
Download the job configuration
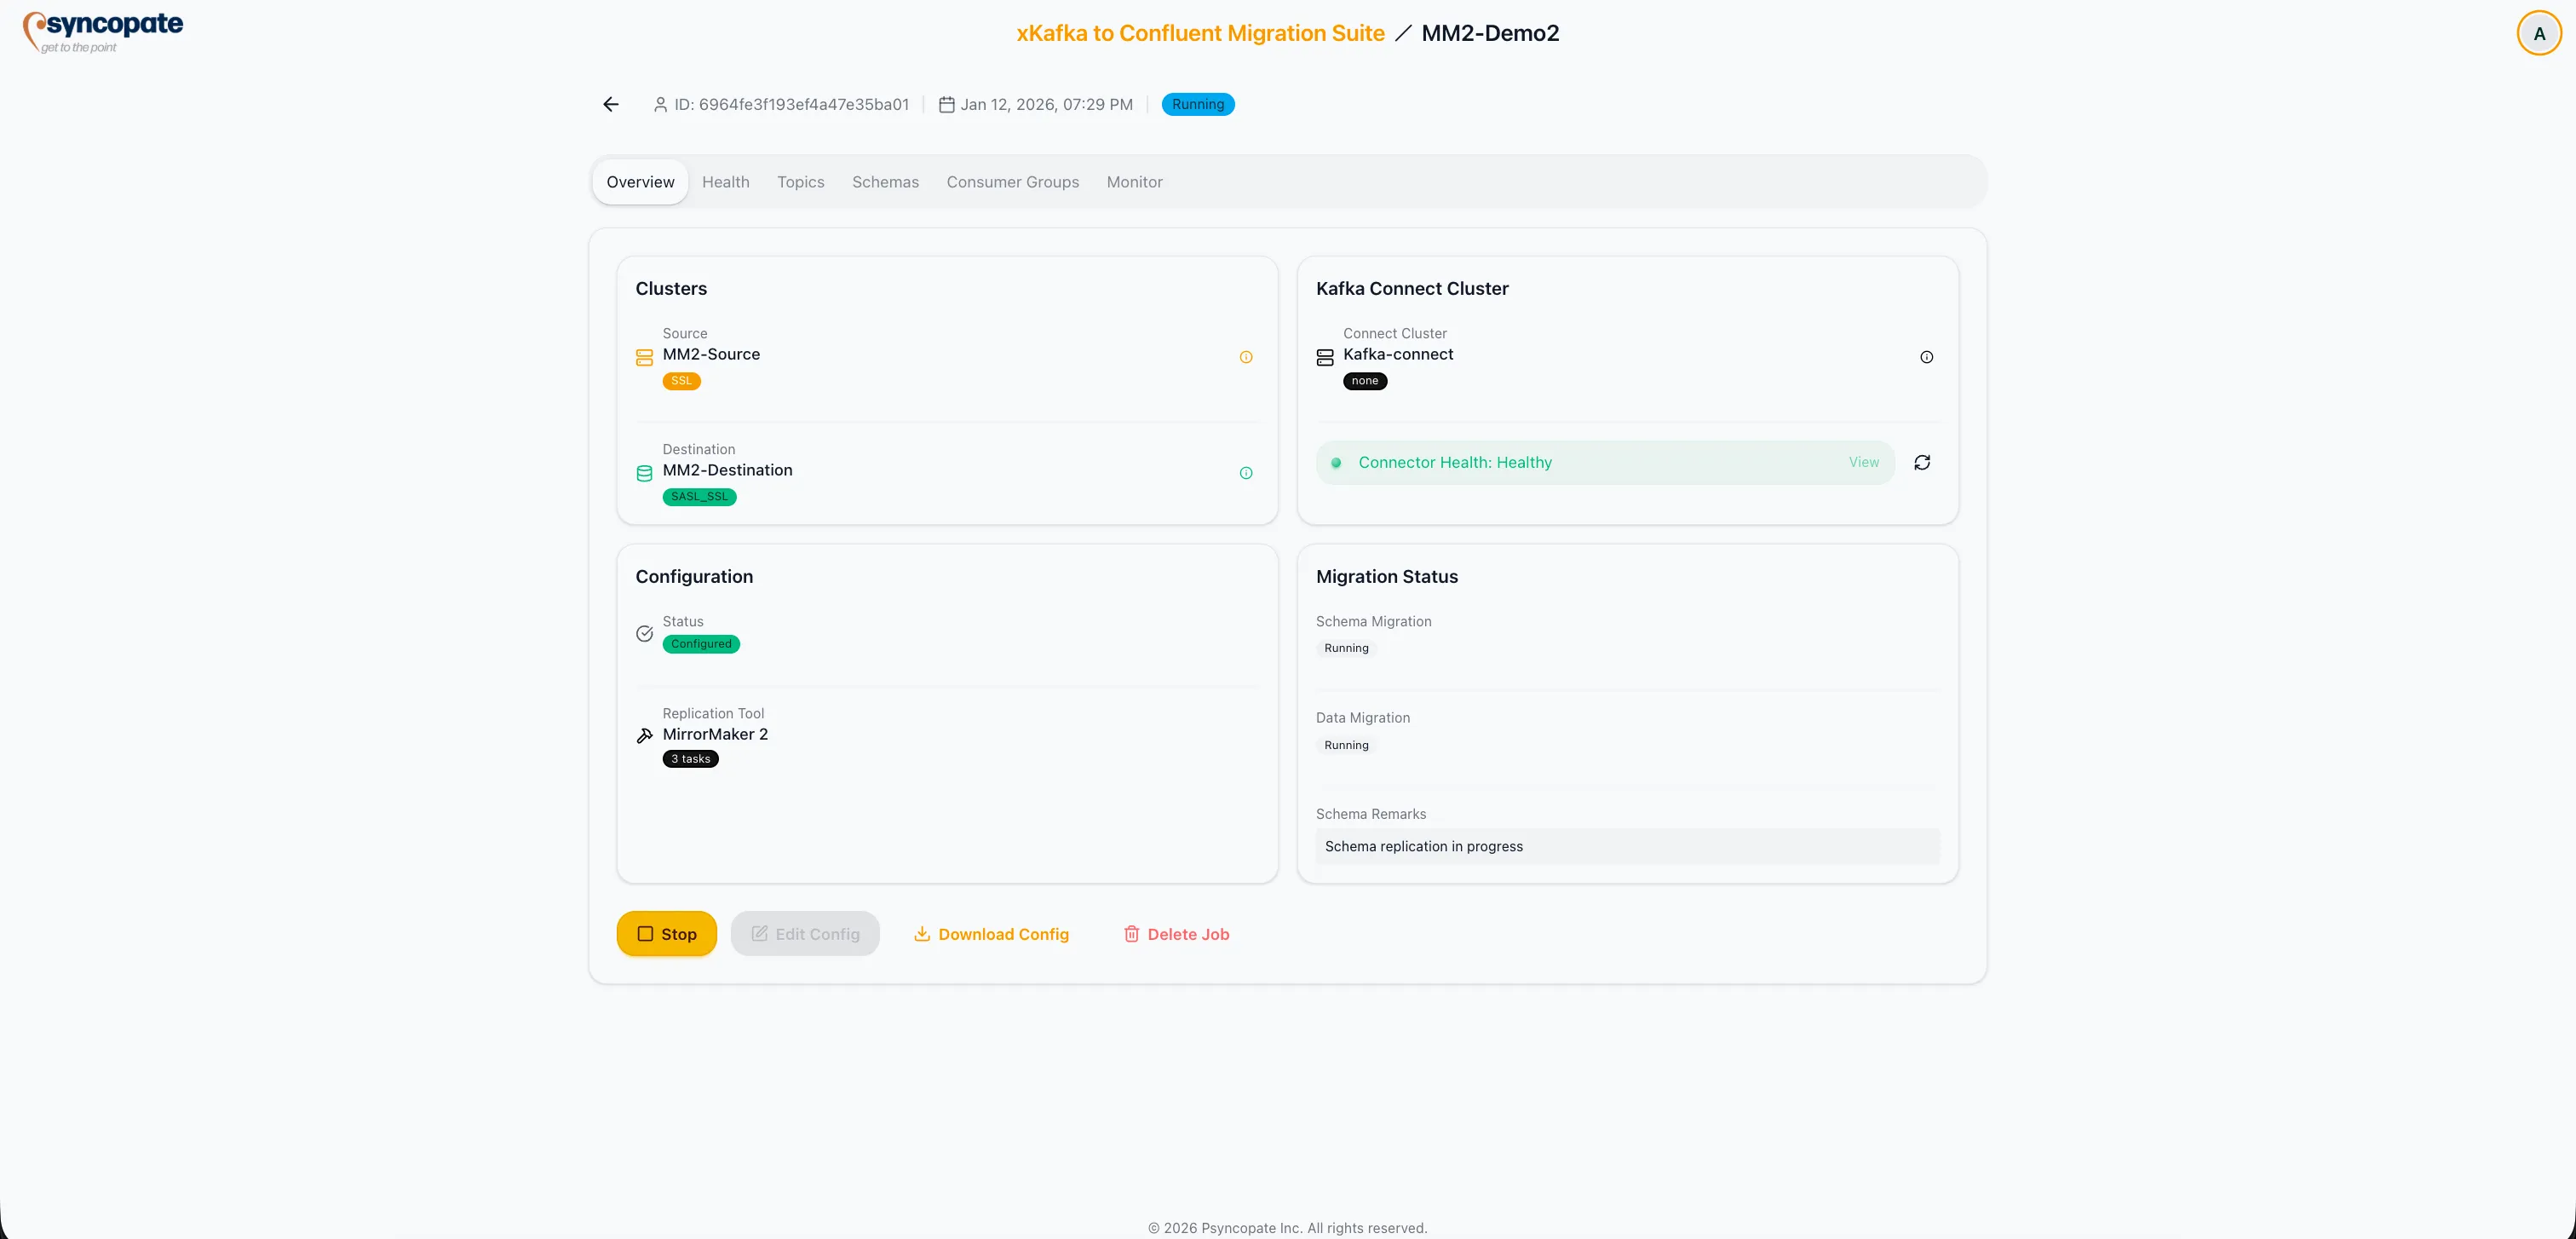[x=991, y=933]
